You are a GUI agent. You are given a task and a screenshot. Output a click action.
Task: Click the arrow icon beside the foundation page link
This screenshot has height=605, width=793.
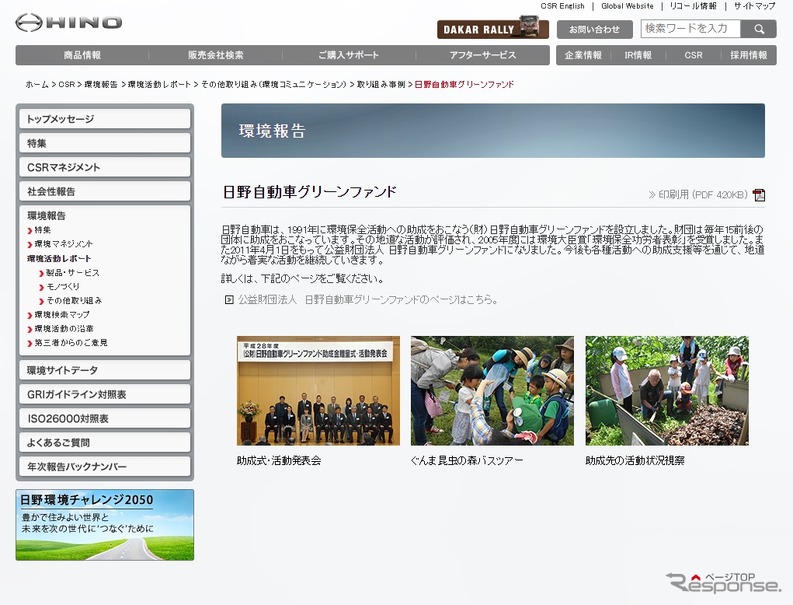pyautogui.click(x=229, y=300)
